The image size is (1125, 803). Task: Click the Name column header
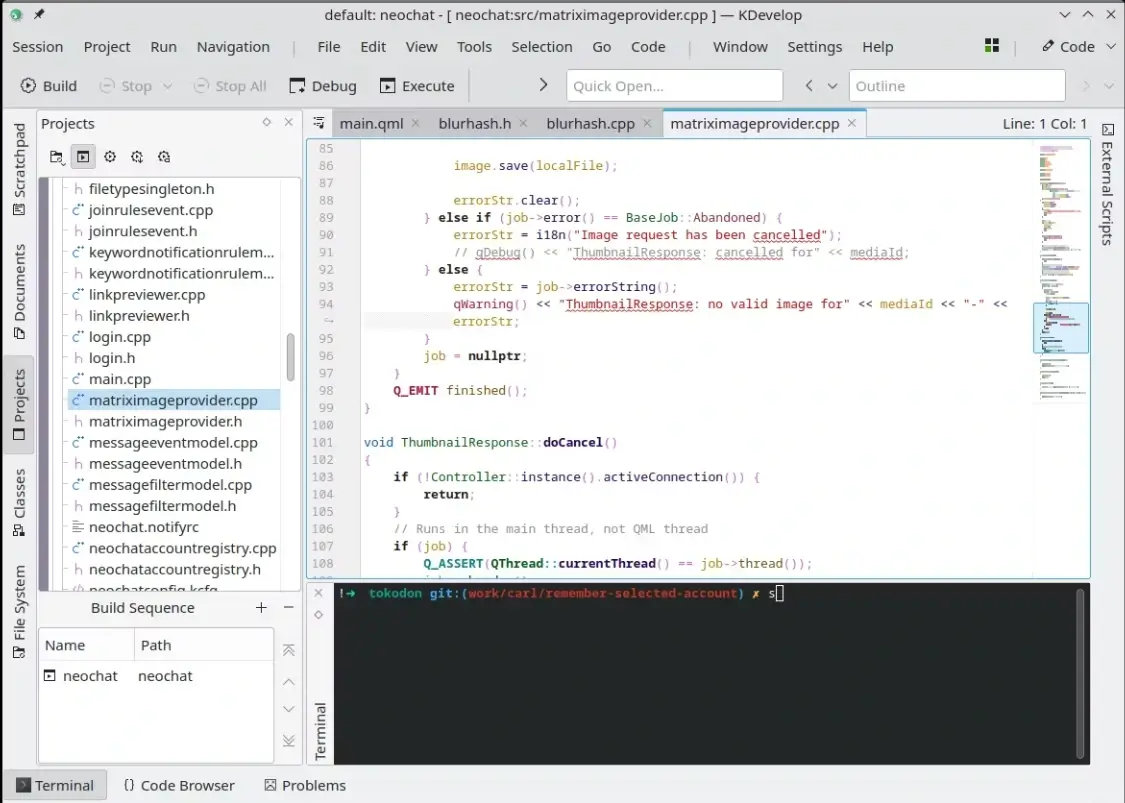(87, 645)
